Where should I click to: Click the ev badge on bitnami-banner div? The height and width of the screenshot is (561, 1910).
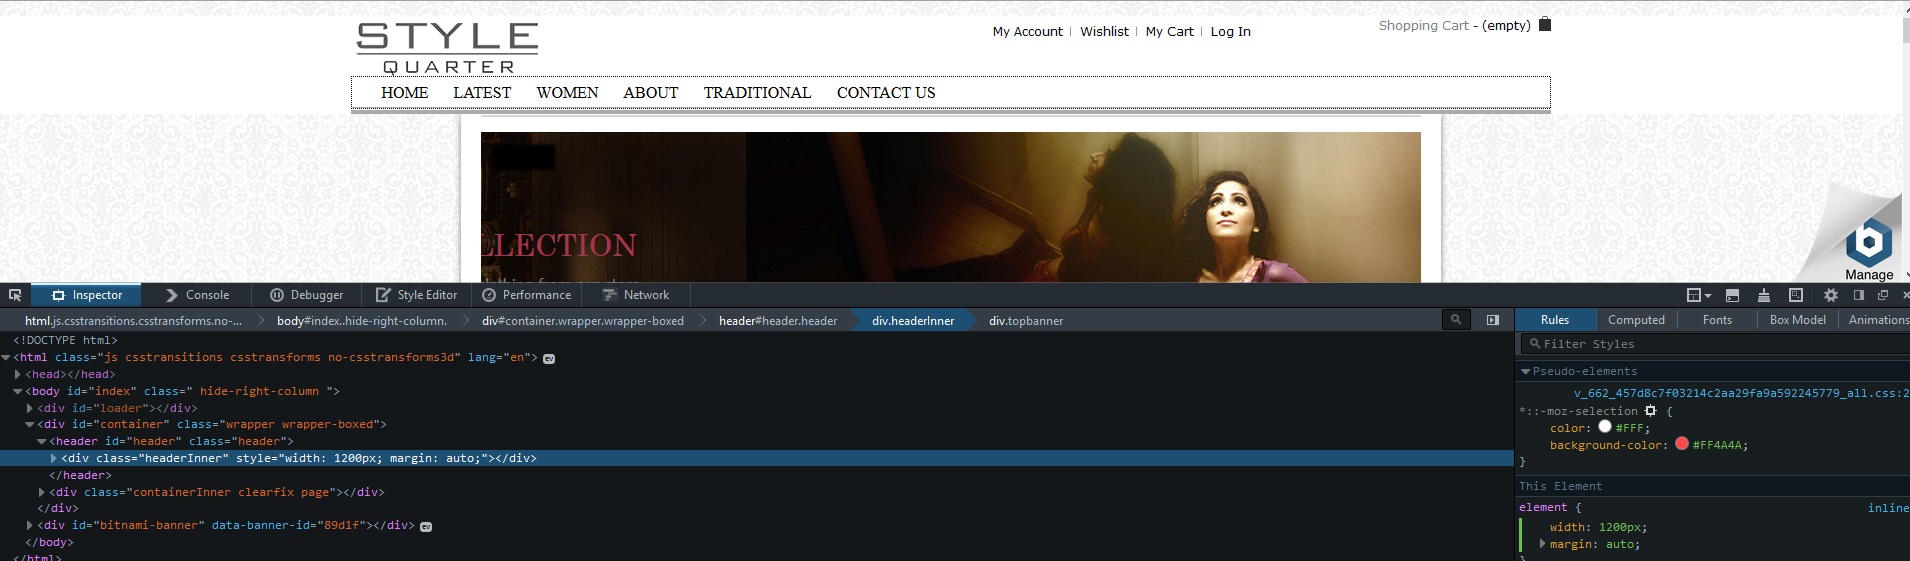click(426, 526)
